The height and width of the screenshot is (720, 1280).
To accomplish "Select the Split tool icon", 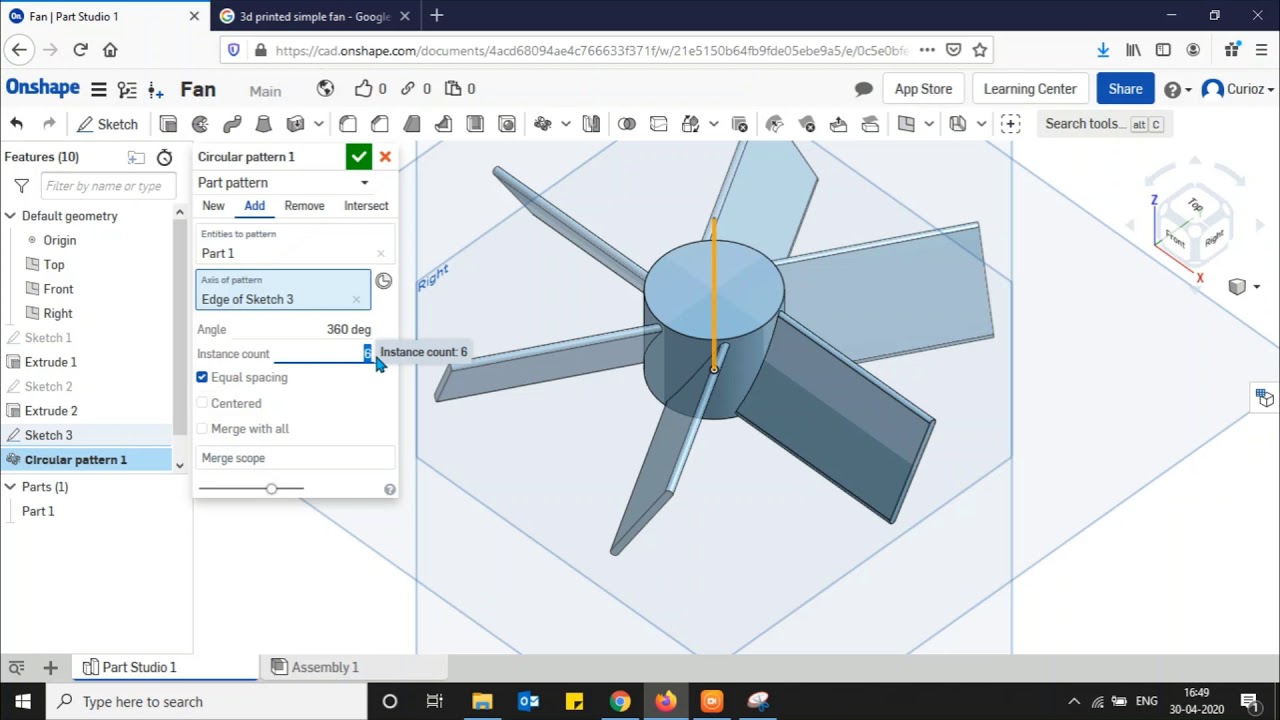I will point(658,124).
